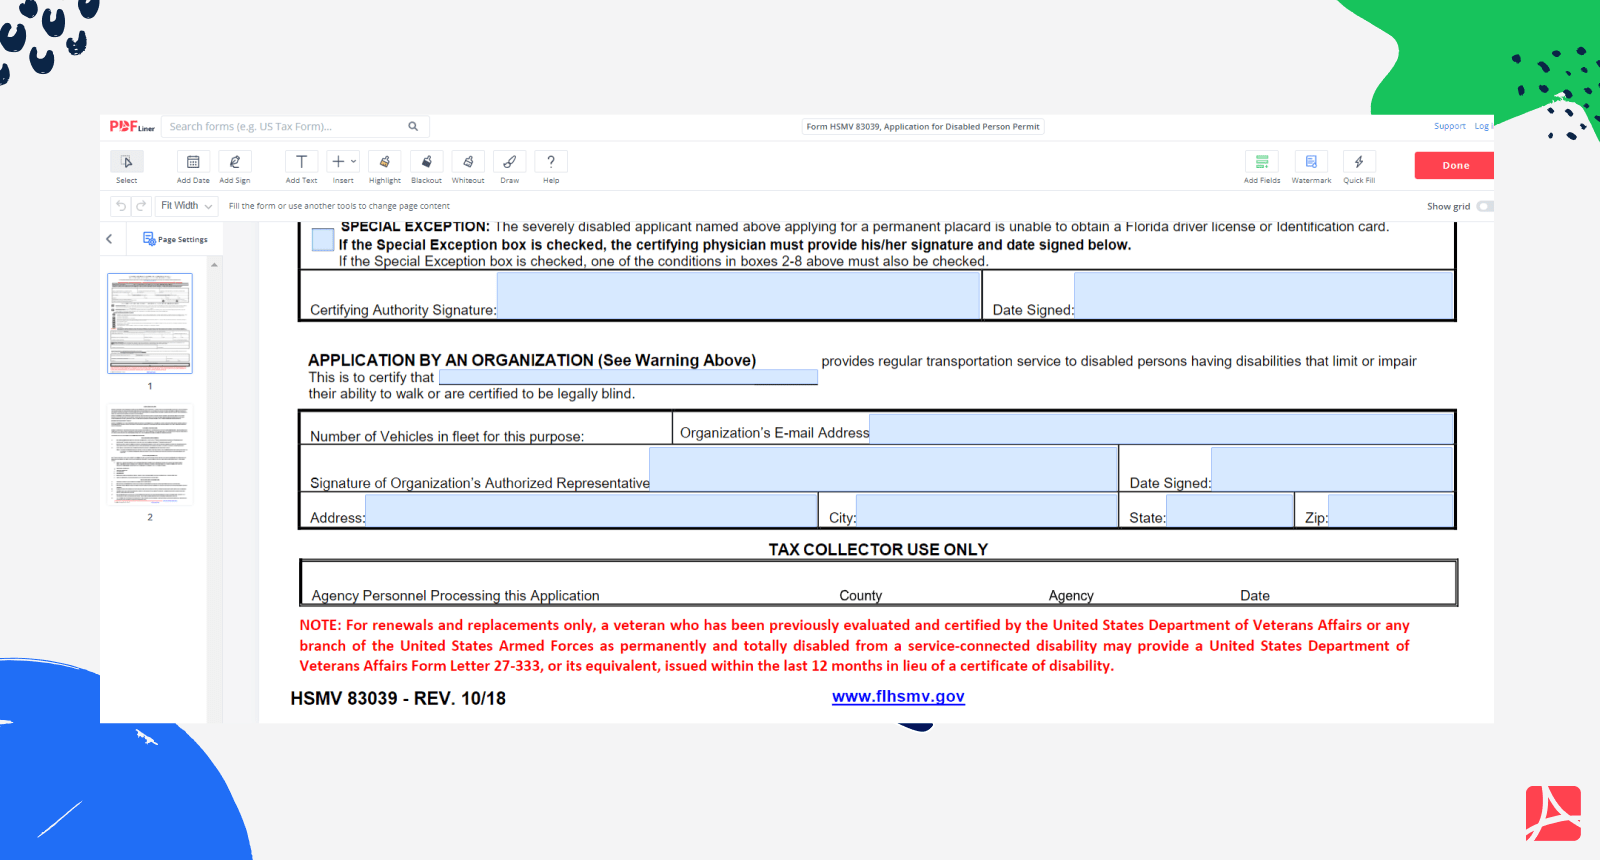Collapse the page thumbnails sidebar
Screen dimensions: 1600x860
[x=109, y=239]
